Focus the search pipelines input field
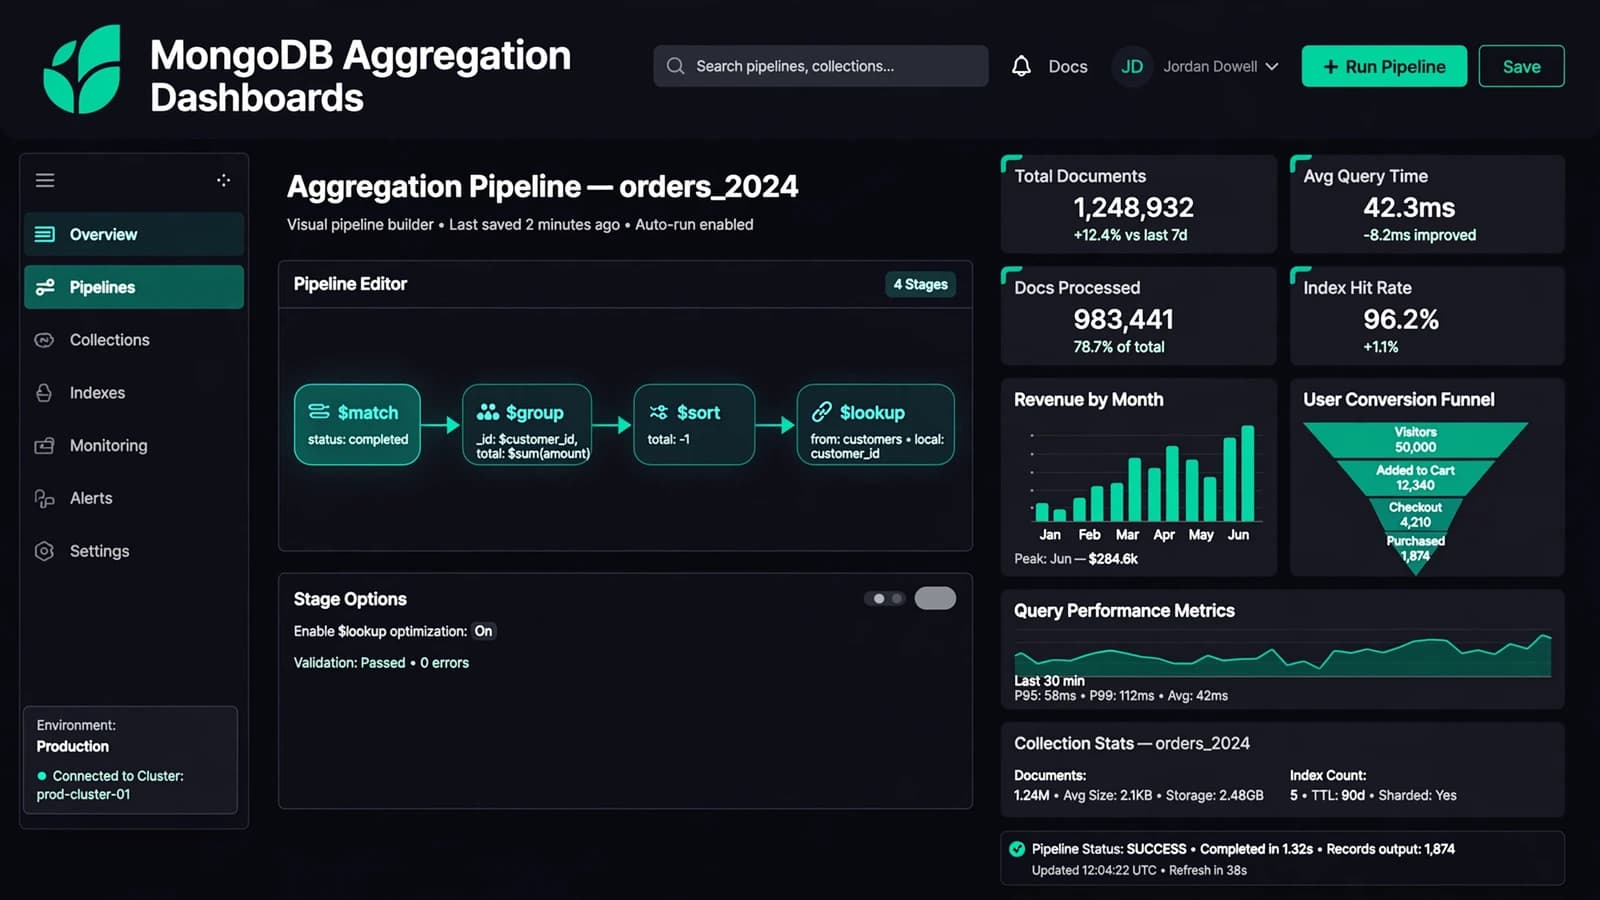 pyautogui.click(x=821, y=66)
